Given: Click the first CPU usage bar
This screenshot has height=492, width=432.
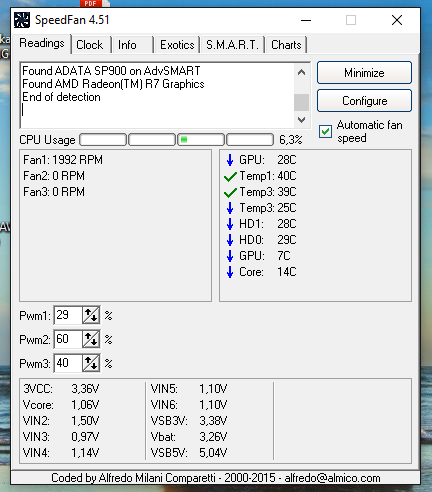Looking at the screenshot, I should (103, 140).
